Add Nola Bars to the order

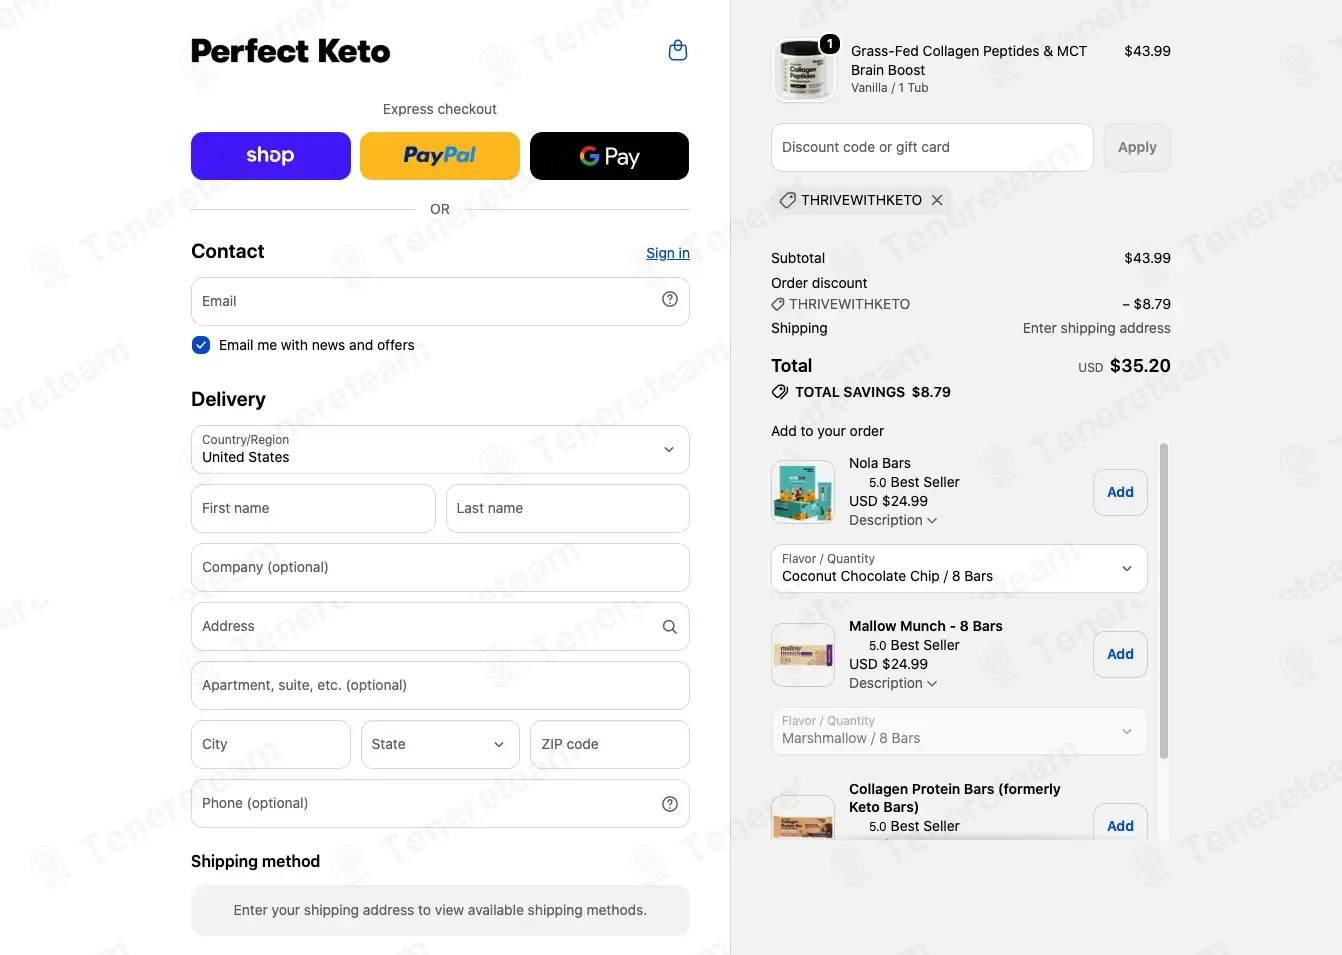[x=1120, y=492]
